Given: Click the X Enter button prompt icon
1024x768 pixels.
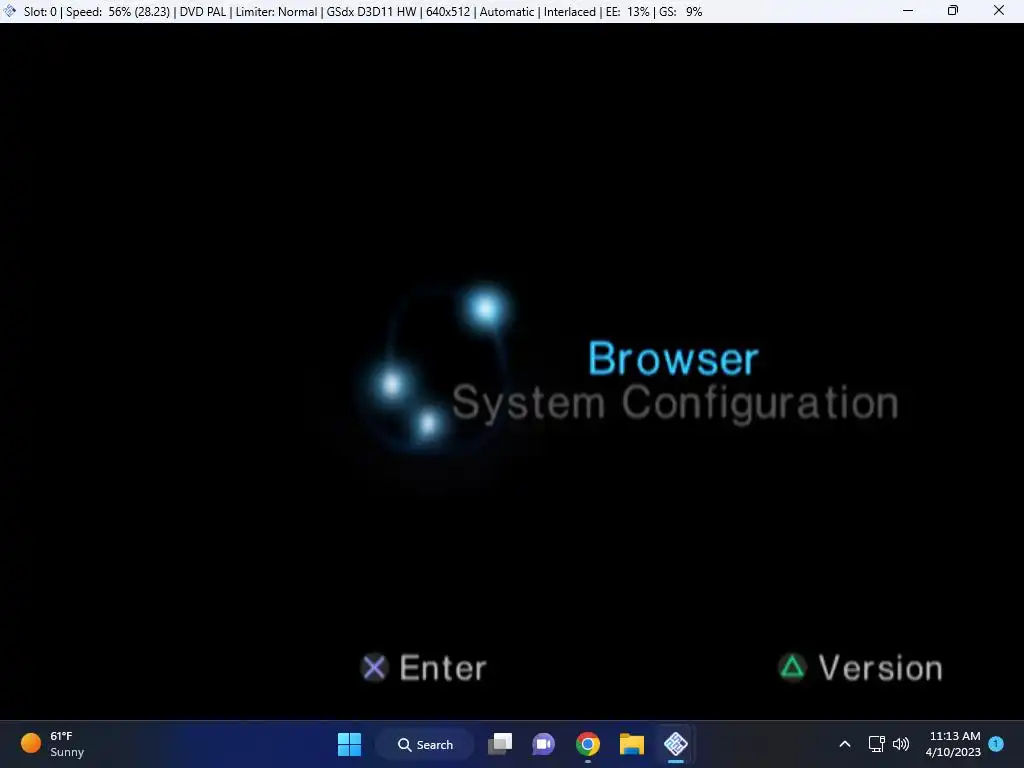Looking at the screenshot, I should tap(374, 667).
